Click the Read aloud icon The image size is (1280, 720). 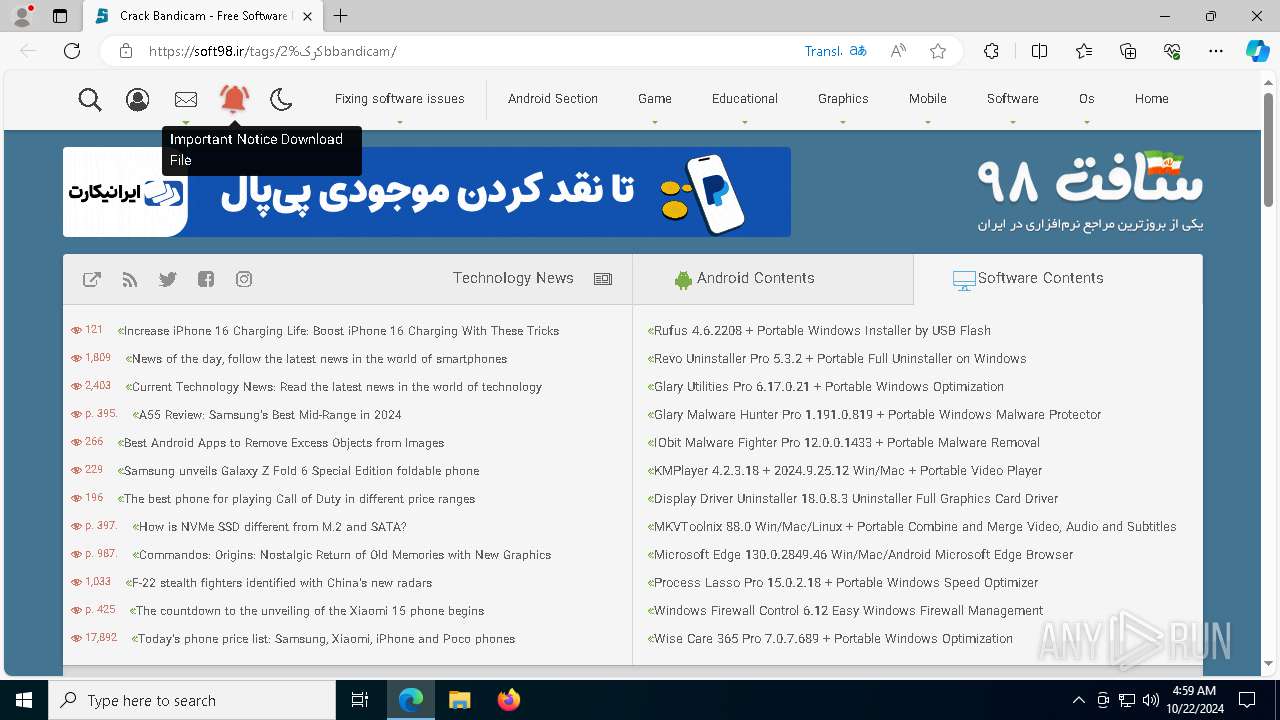click(x=898, y=51)
